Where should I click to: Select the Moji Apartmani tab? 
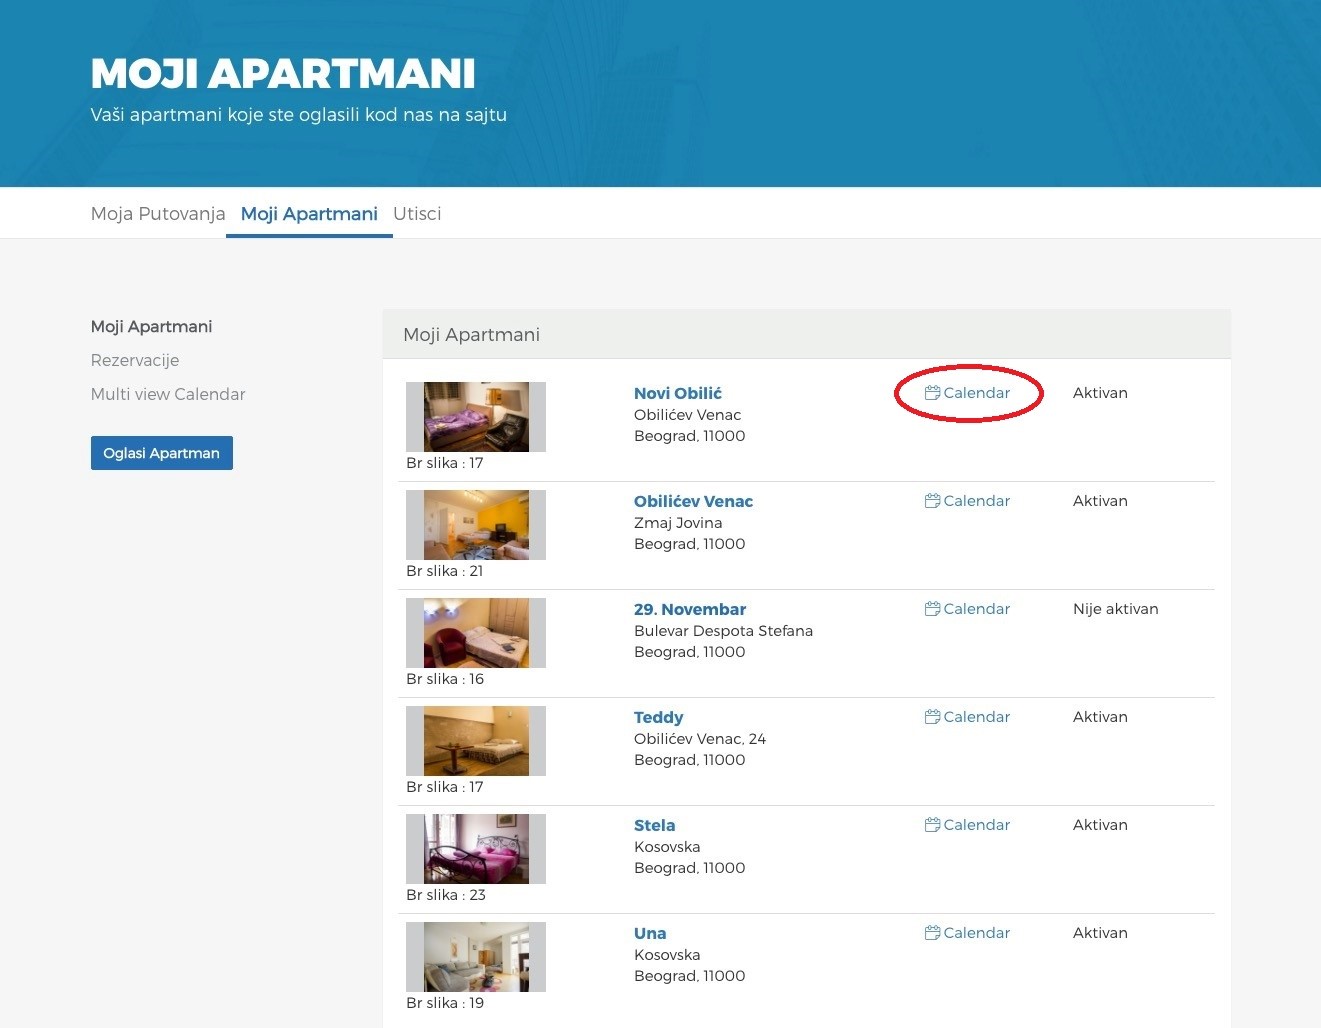pyautogui.click(x=309, y=214)
